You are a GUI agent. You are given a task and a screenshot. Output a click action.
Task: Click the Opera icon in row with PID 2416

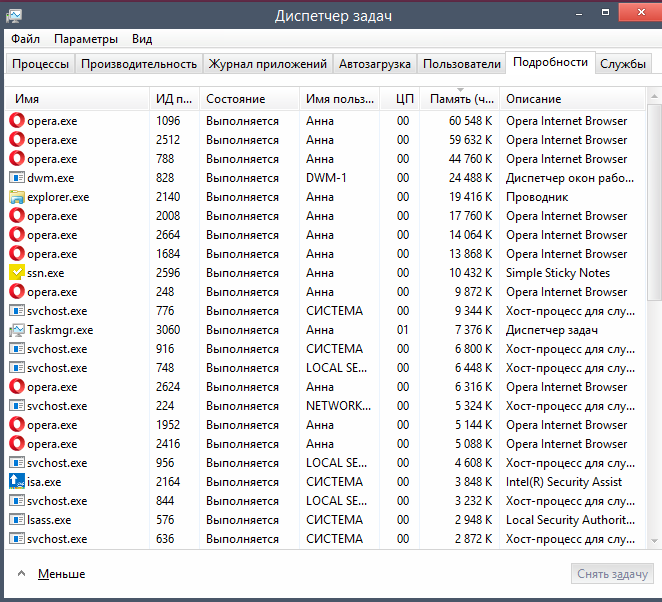17,443
